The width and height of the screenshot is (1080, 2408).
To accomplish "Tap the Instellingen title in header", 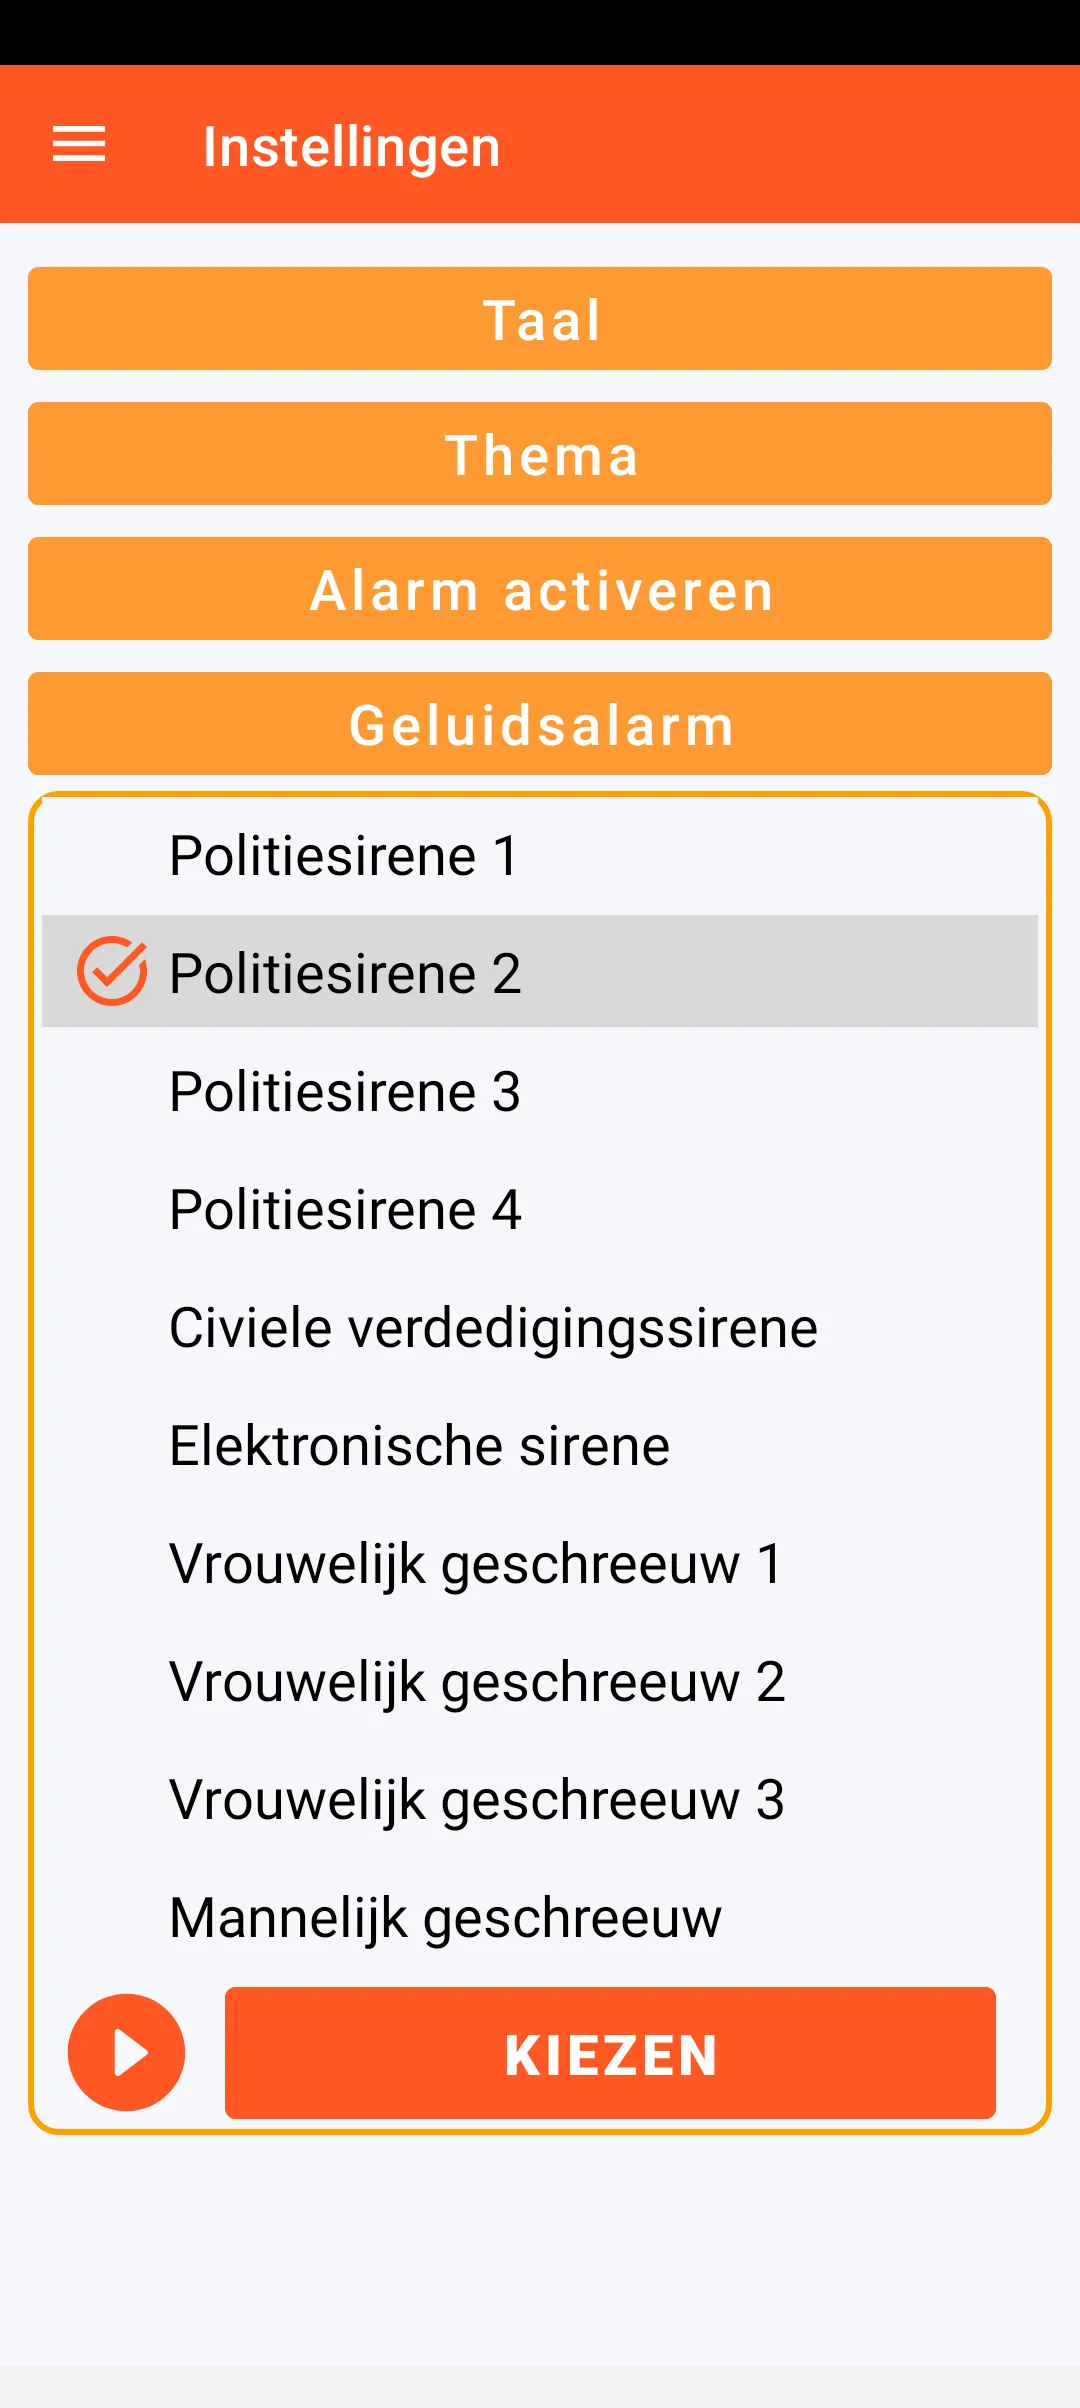I will [x=351, y=147].
